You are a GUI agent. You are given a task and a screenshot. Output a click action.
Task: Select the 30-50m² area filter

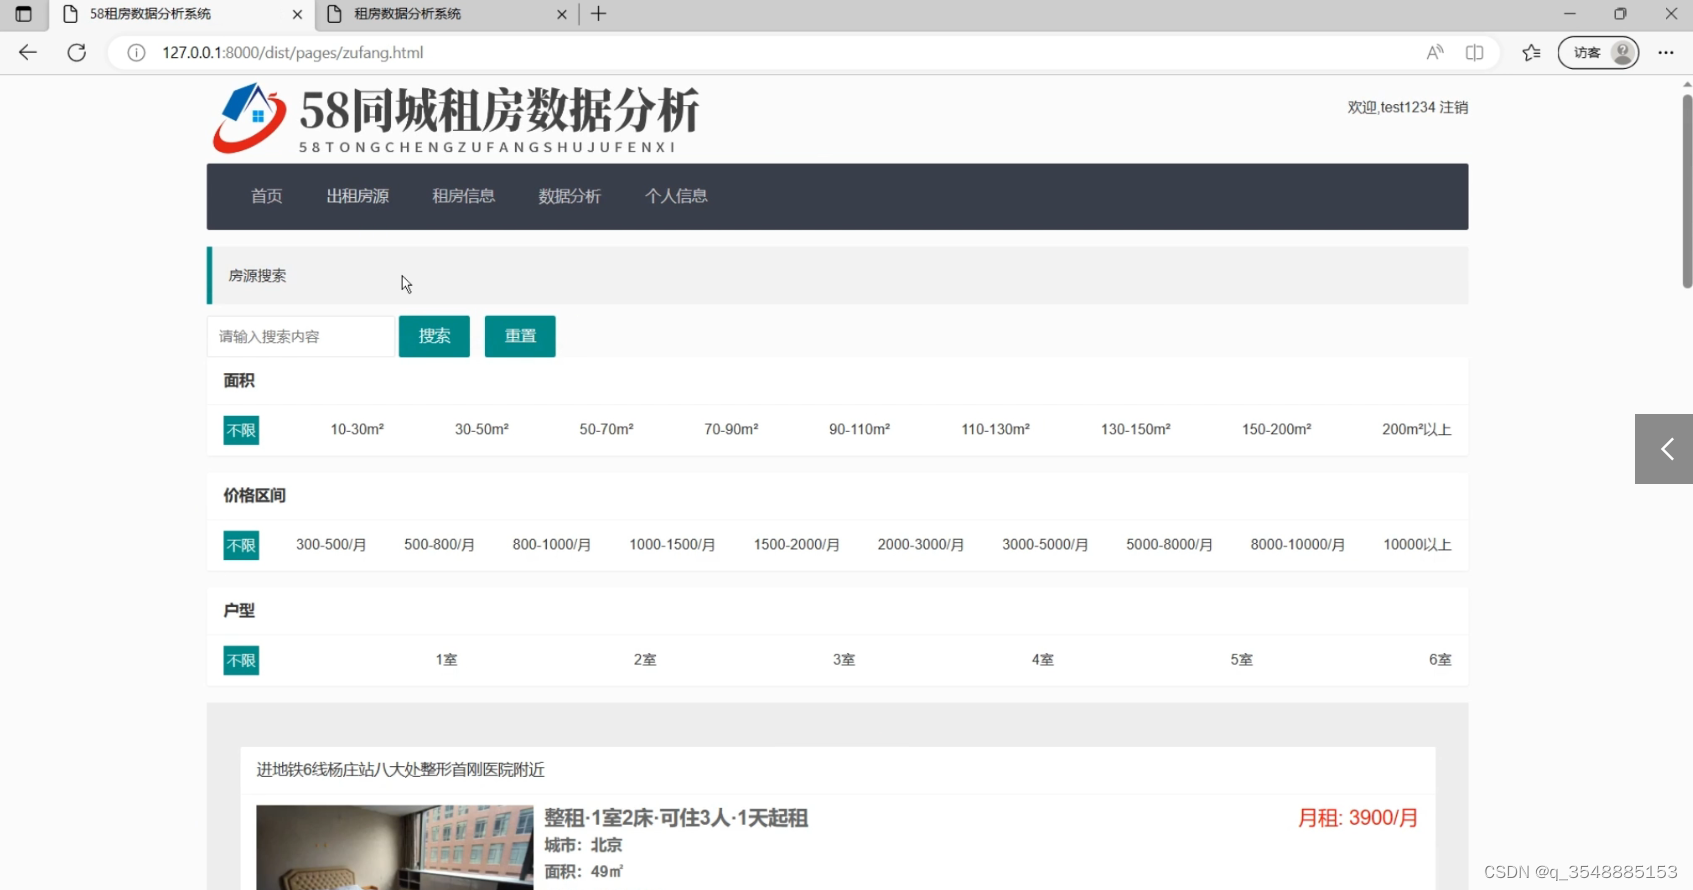pos(482,429)
